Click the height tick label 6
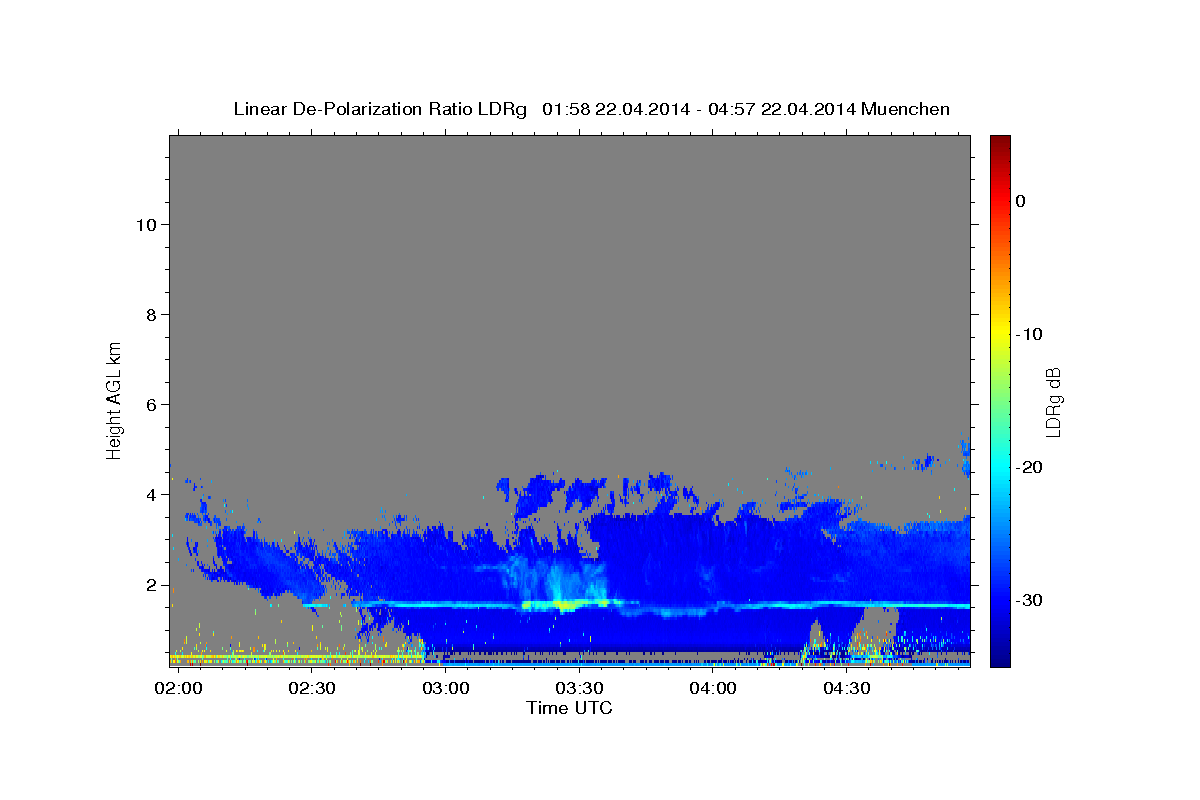 coord(149,404)
